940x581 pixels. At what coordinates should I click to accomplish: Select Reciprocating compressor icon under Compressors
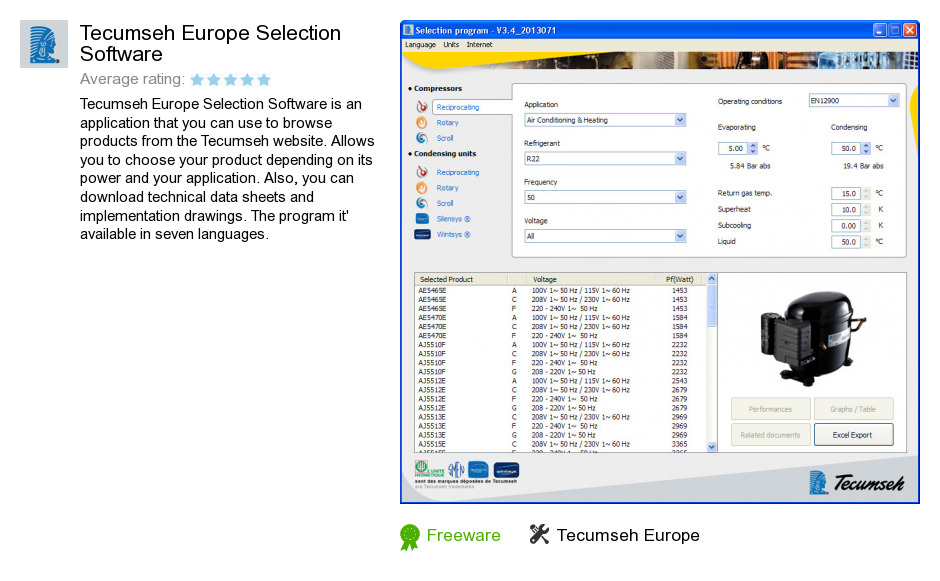pos(422,107)
